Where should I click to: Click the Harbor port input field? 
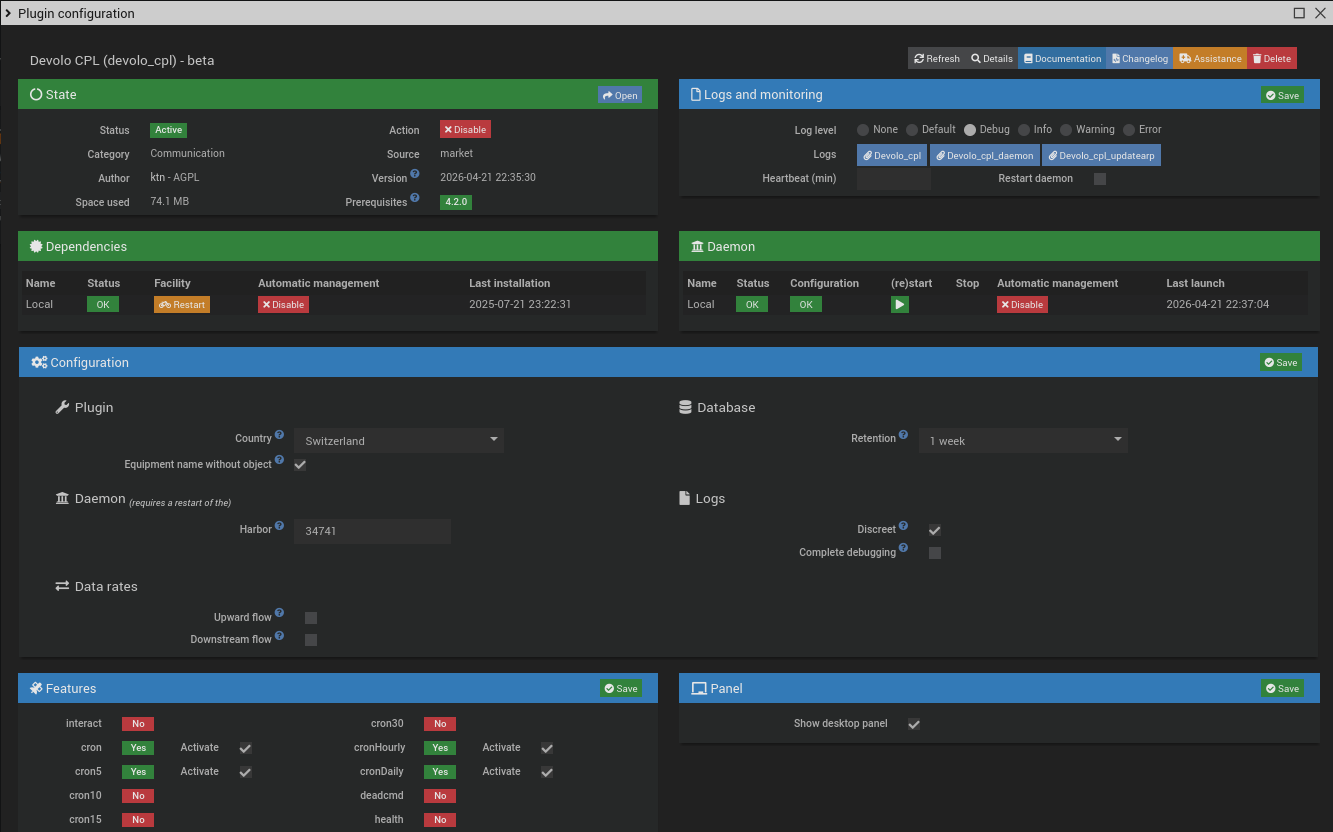coord(372,531)
